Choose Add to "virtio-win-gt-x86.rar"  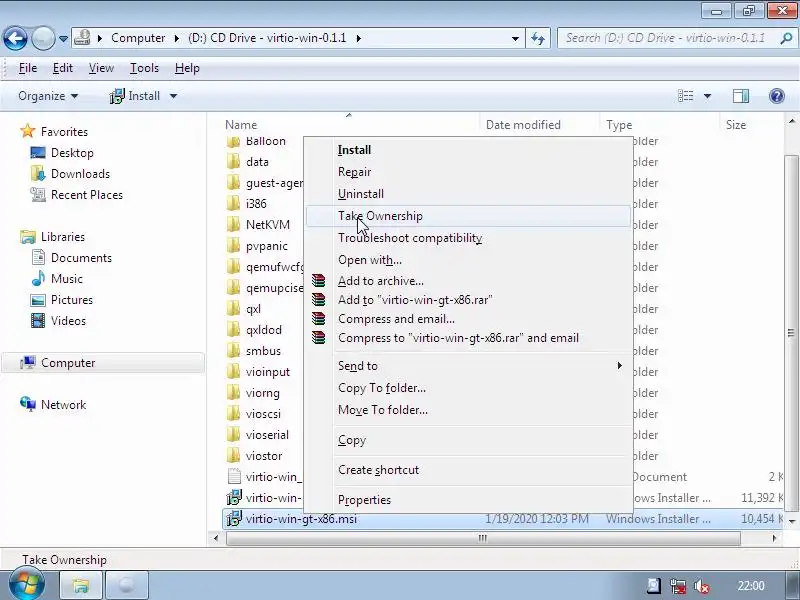coord(468,299)
